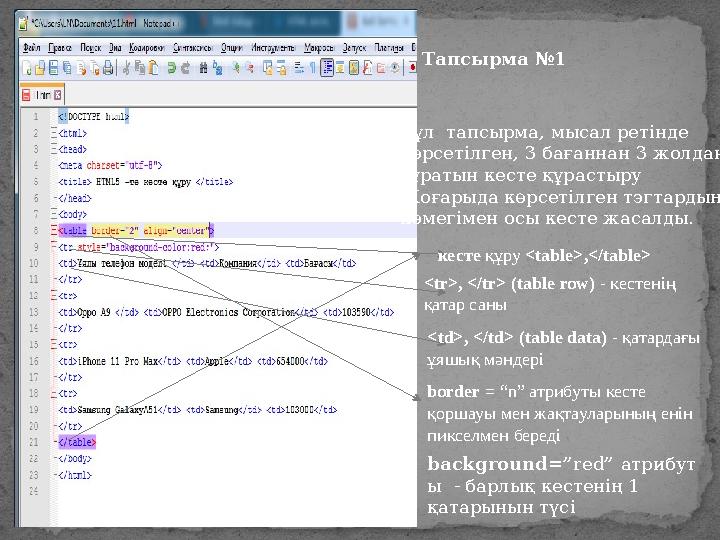Screen dimensions: 720x540
Task: Click the 103590 price value
Action: pyautogui.click(x=356, y=312)
